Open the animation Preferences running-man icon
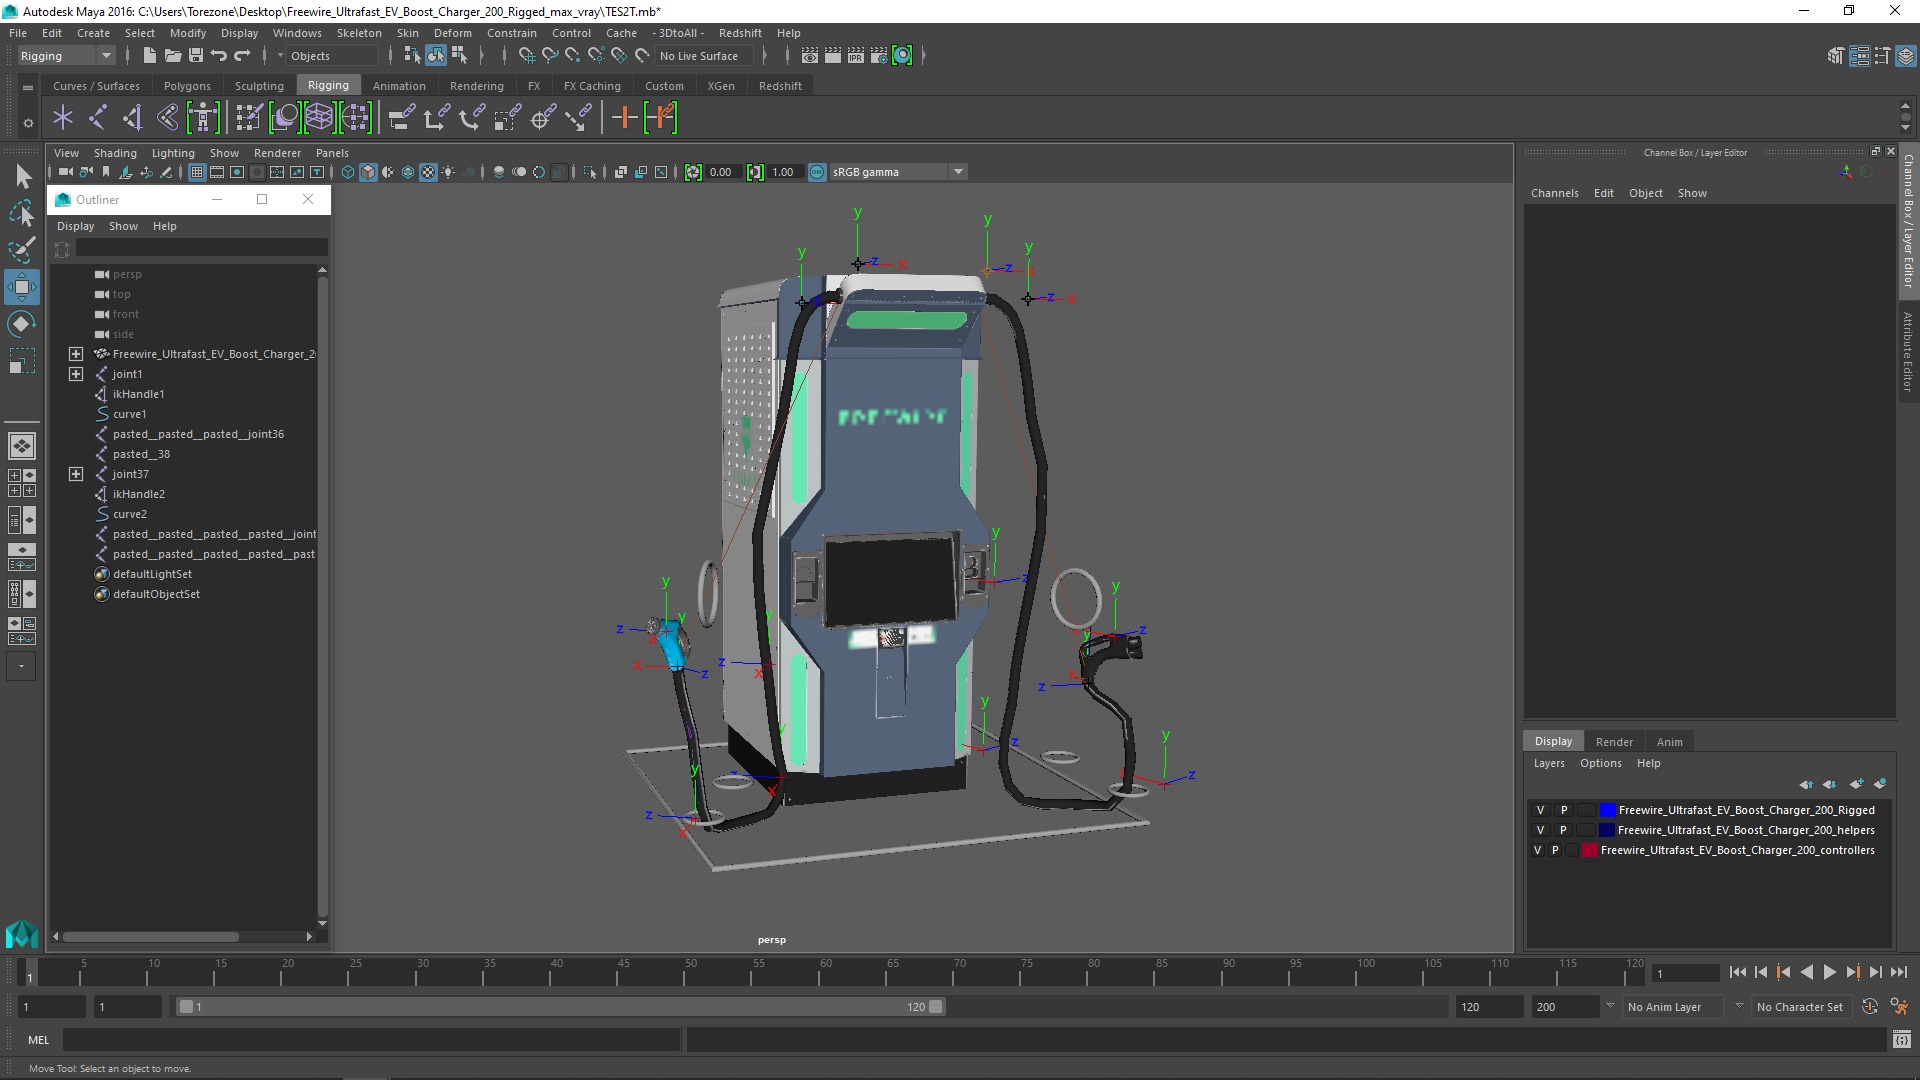Viewport: 1920px width, 1080px height. tap(1899, 1007)
